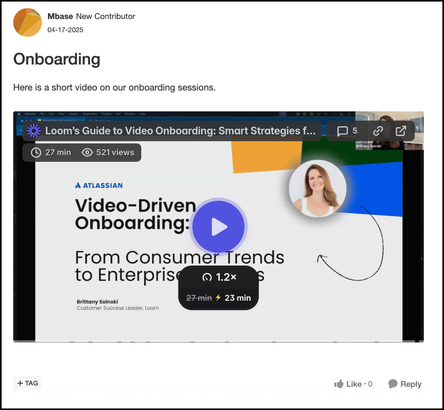The height and width of the screenshot is (410, 444).
Task: Change the 1.2× playback speed
Action: 219,277
